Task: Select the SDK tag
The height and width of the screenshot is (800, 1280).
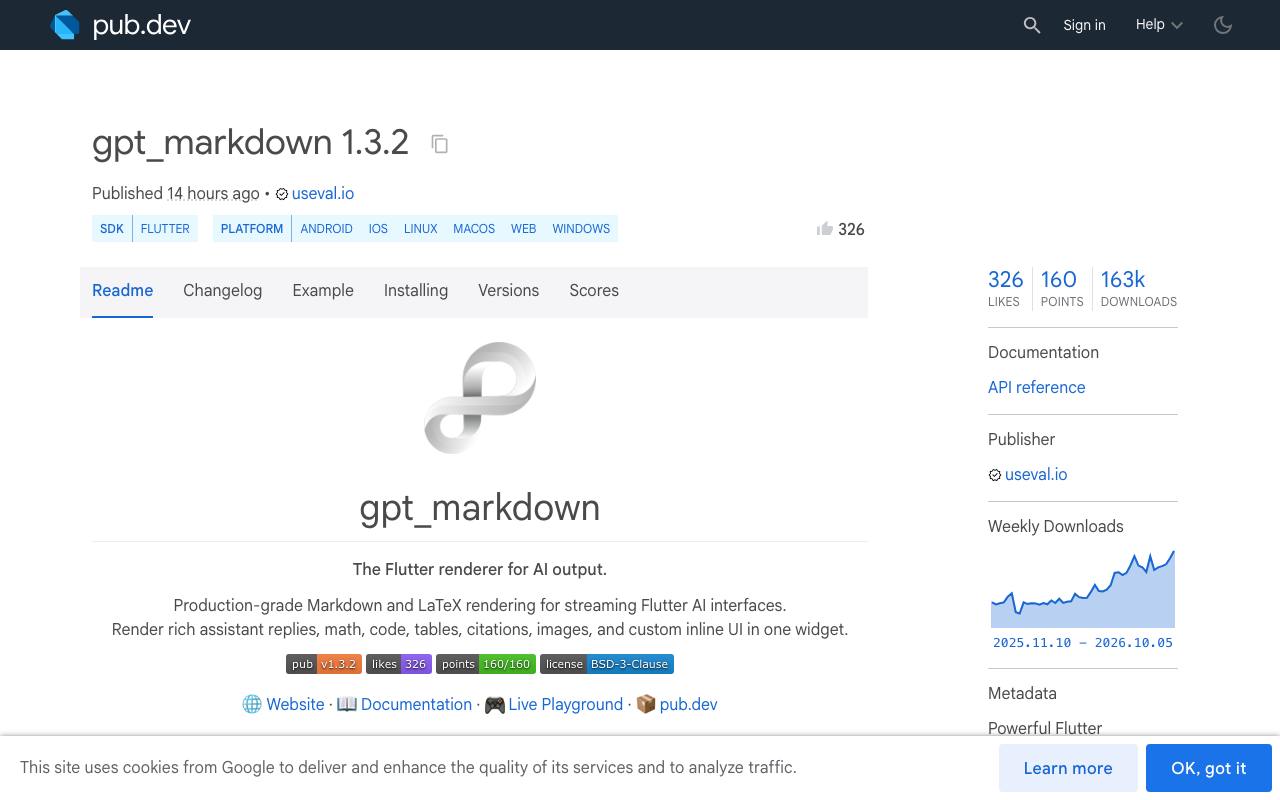Action: (112, 229)
